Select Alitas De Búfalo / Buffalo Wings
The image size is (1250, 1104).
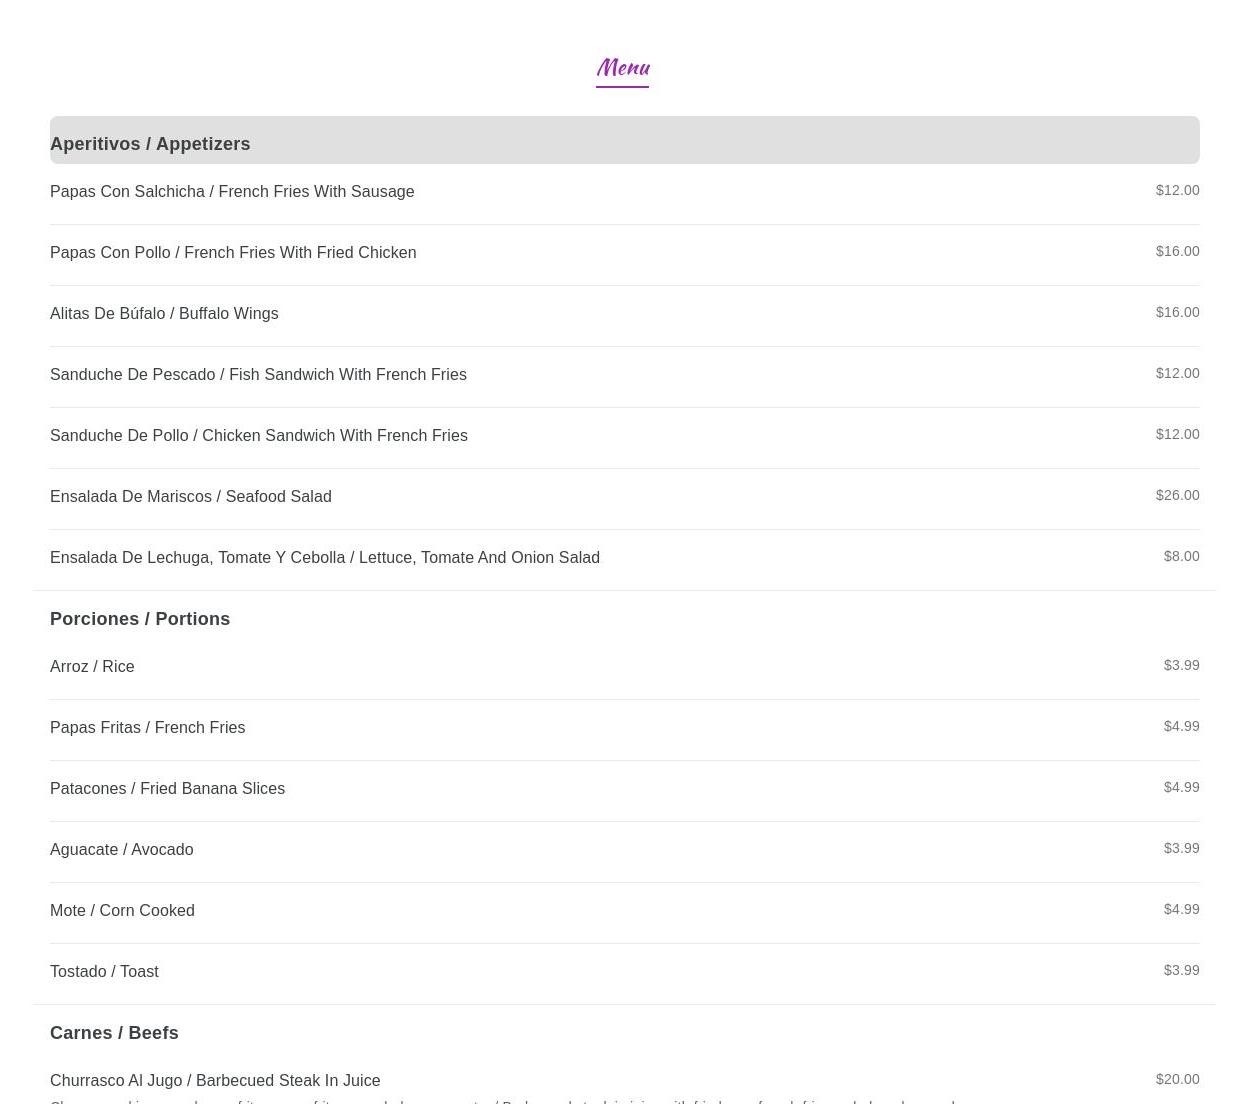click(x=164, y=314)
